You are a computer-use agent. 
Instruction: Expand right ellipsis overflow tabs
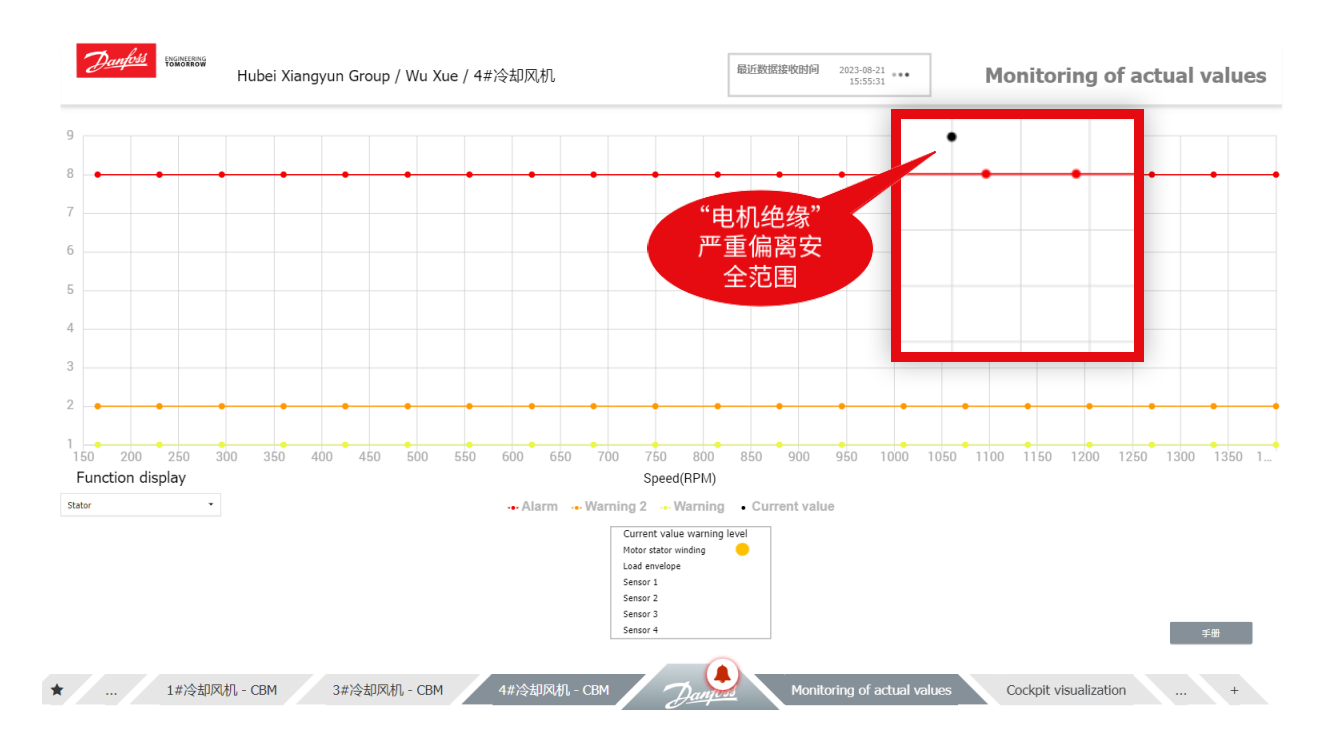point(1181,690)
